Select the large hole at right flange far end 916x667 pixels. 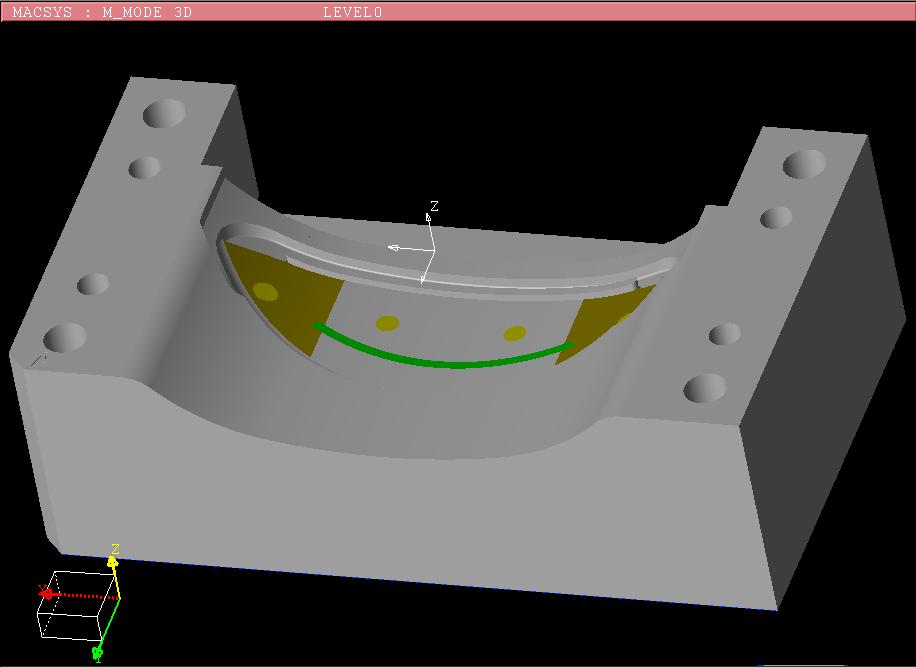(x=804, y=164)
